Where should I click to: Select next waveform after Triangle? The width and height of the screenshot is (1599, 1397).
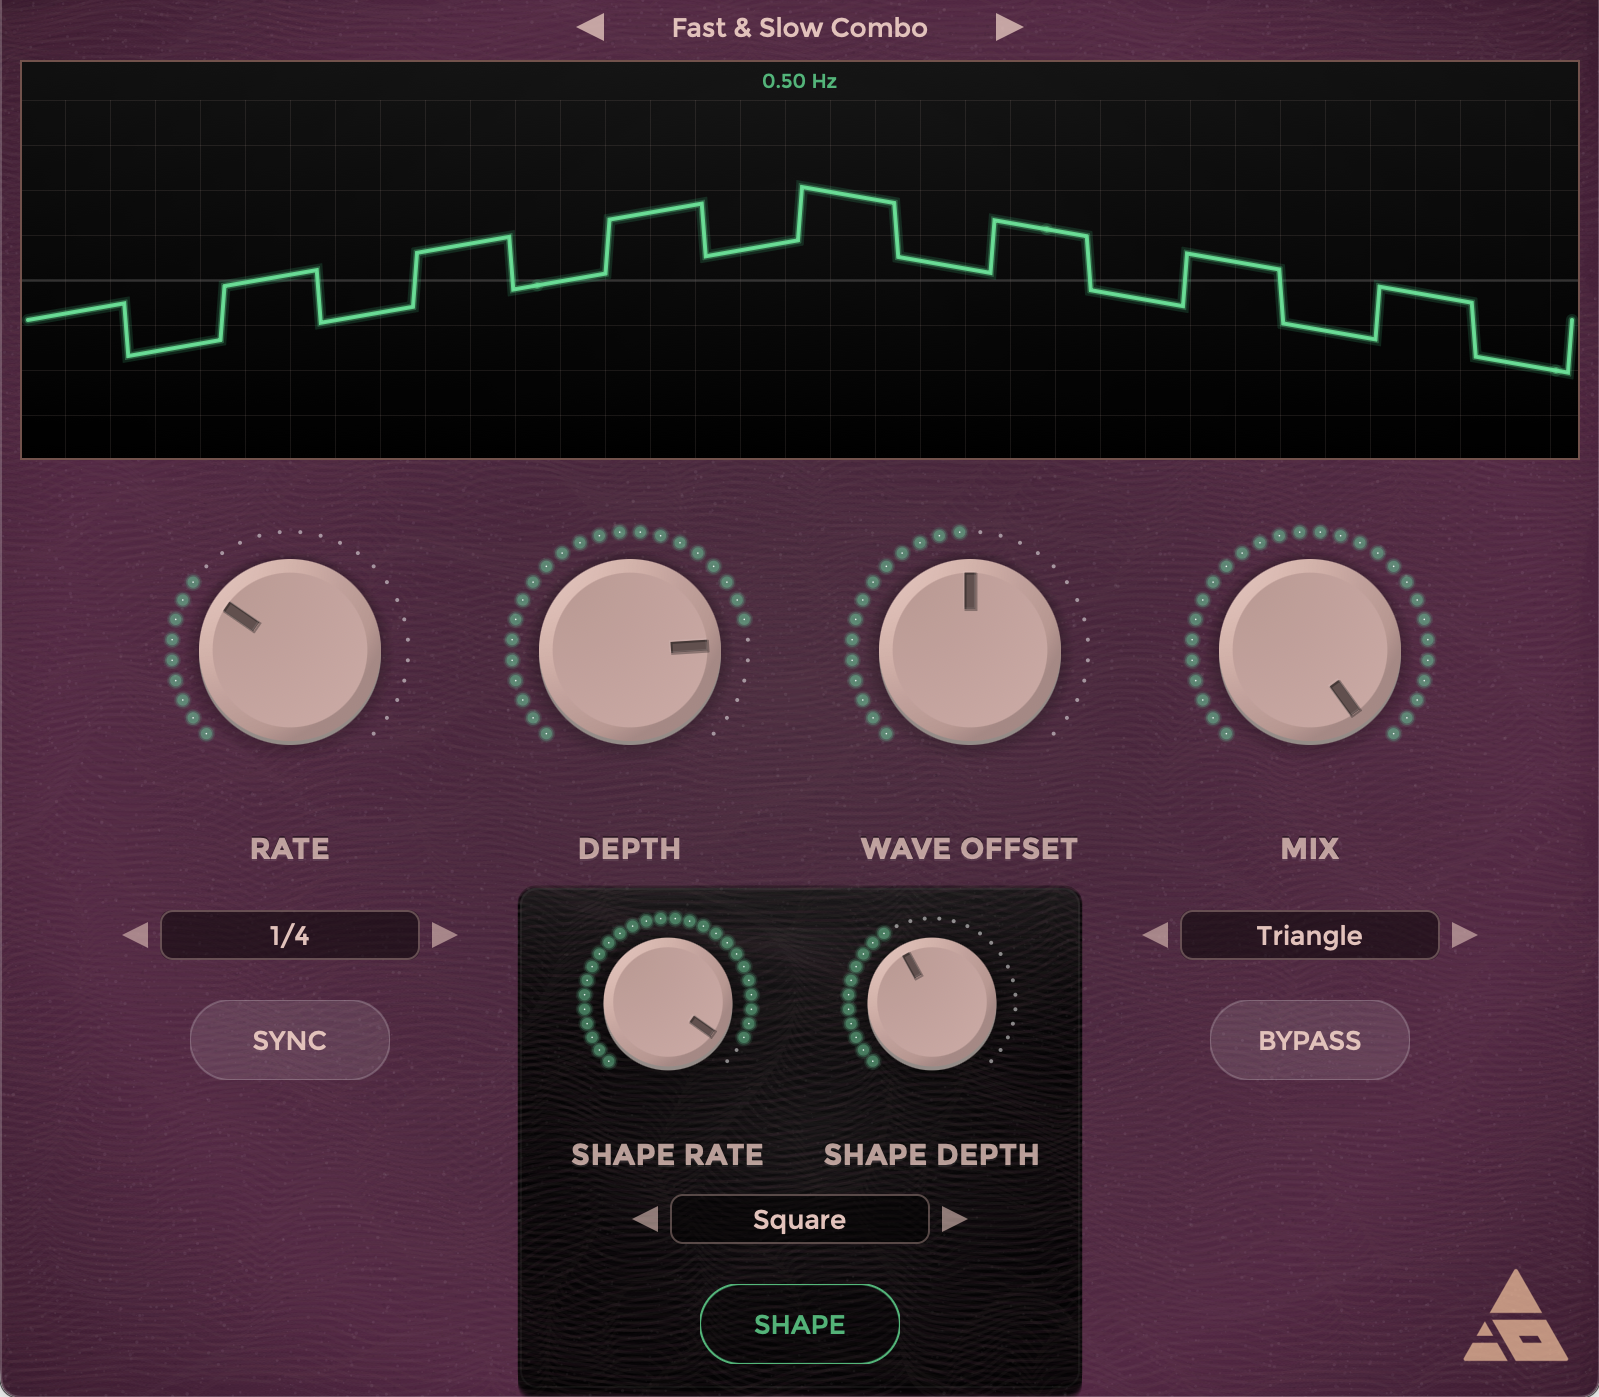pos(1464,935)
